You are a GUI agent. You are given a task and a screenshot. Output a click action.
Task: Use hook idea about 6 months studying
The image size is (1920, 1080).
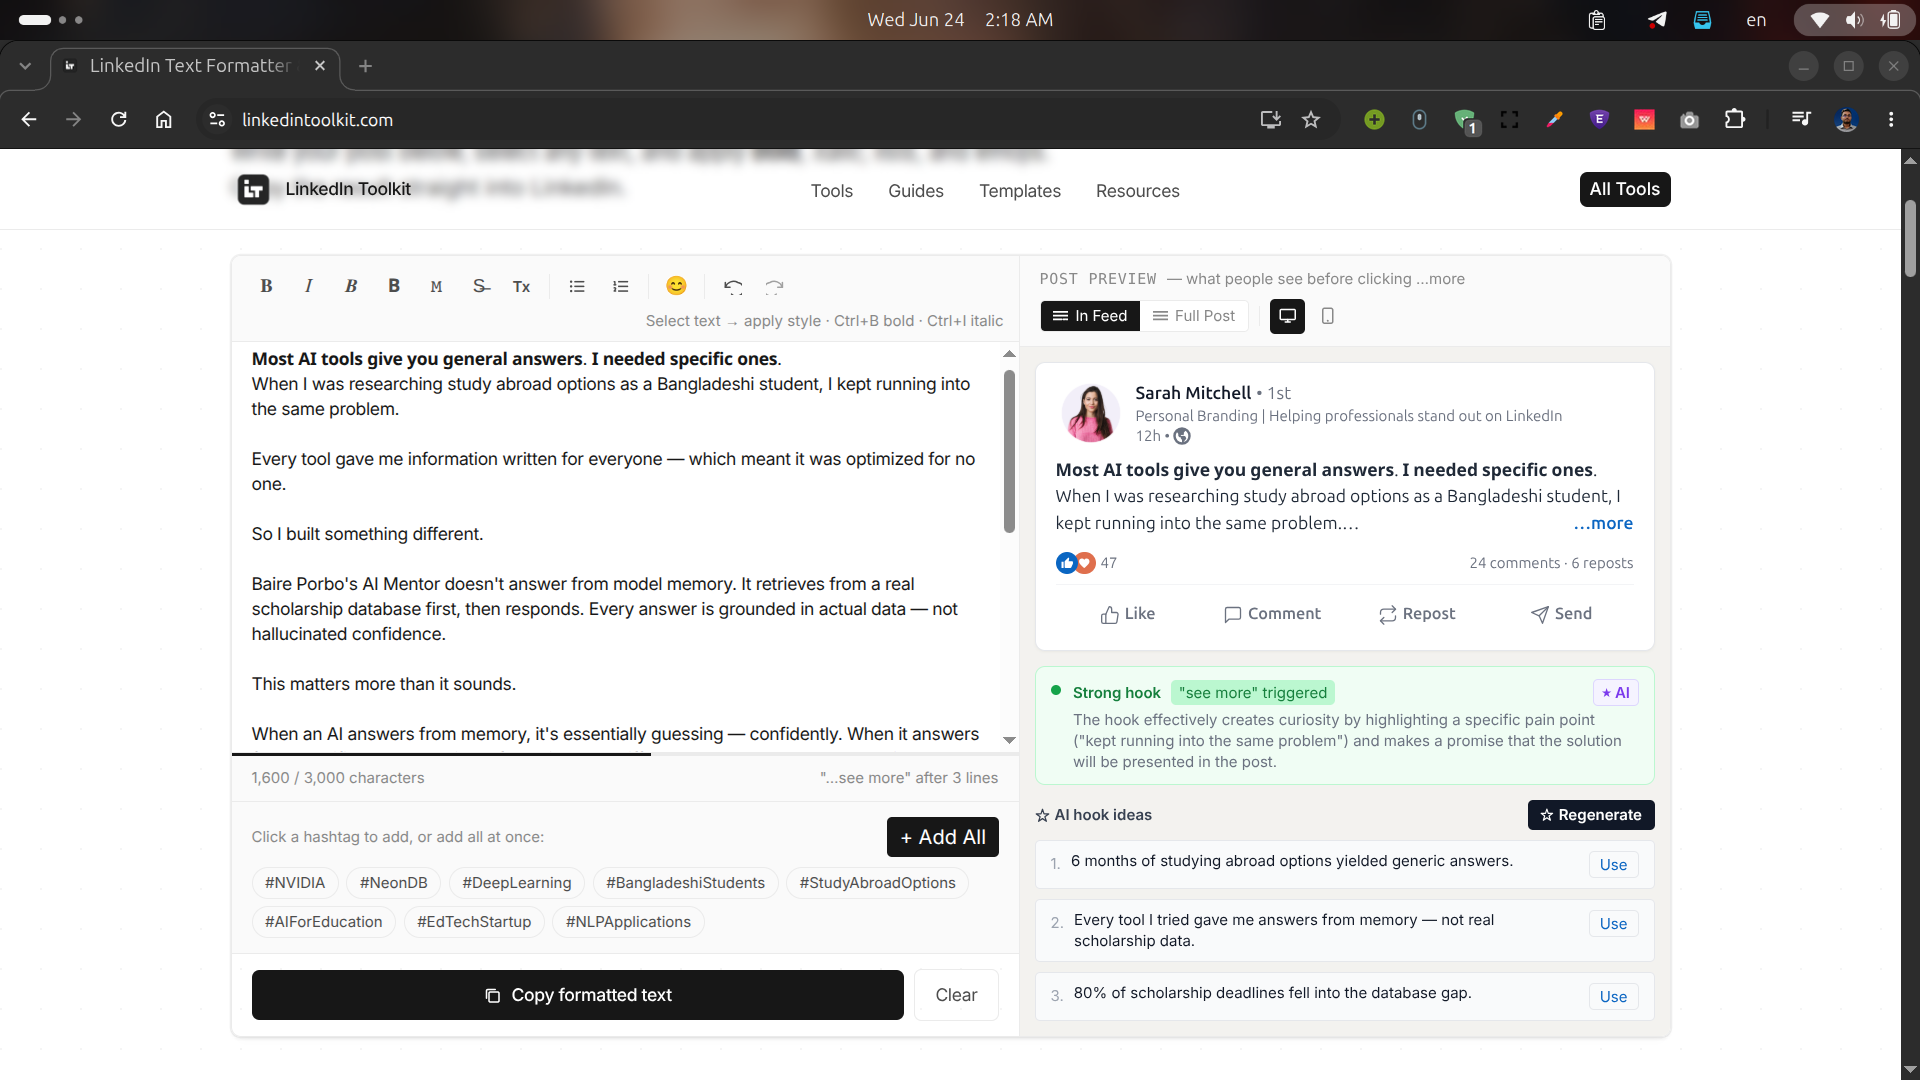point(1612,865)
